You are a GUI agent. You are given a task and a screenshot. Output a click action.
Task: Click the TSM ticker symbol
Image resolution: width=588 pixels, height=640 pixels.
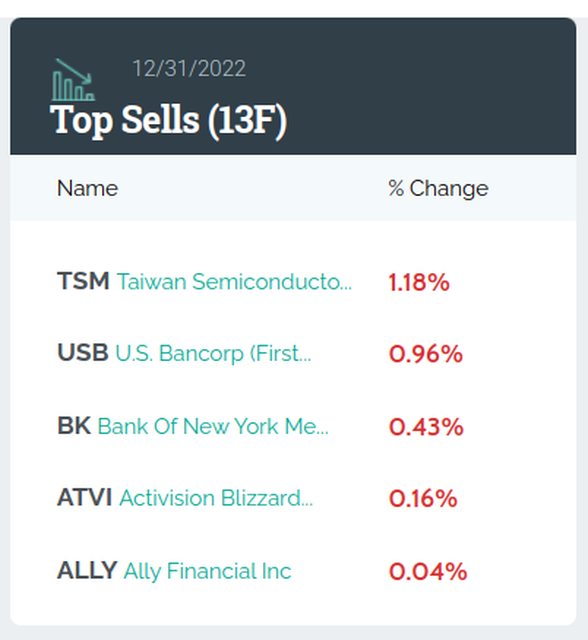83,281
